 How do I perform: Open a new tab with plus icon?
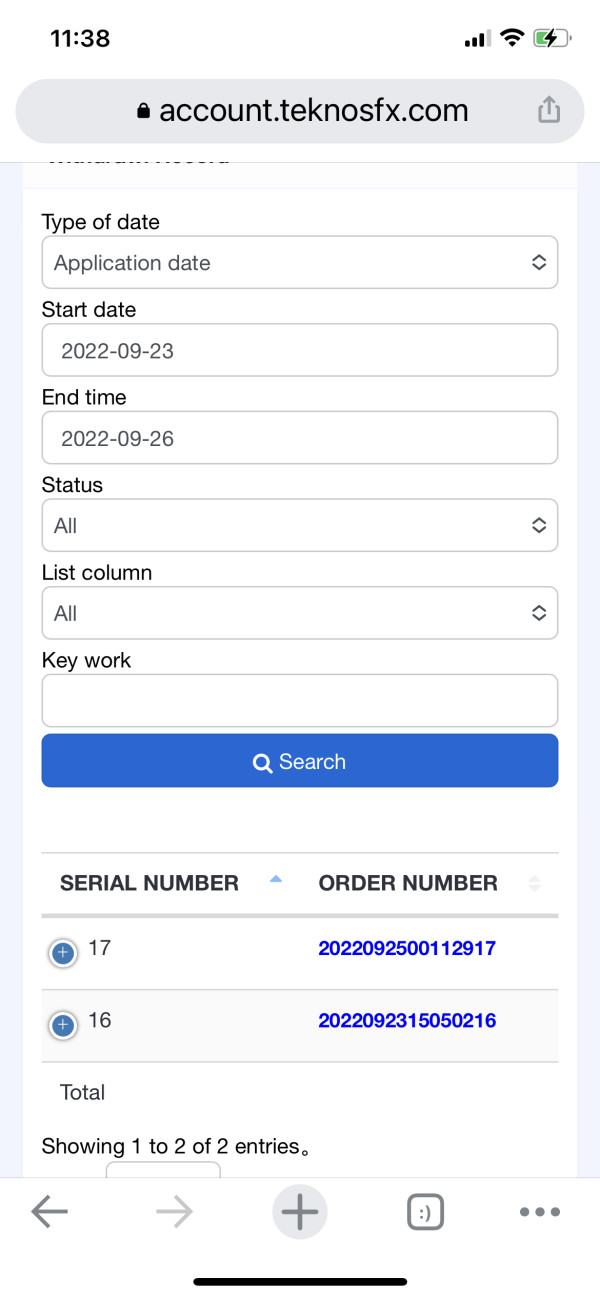(299, 1212)
